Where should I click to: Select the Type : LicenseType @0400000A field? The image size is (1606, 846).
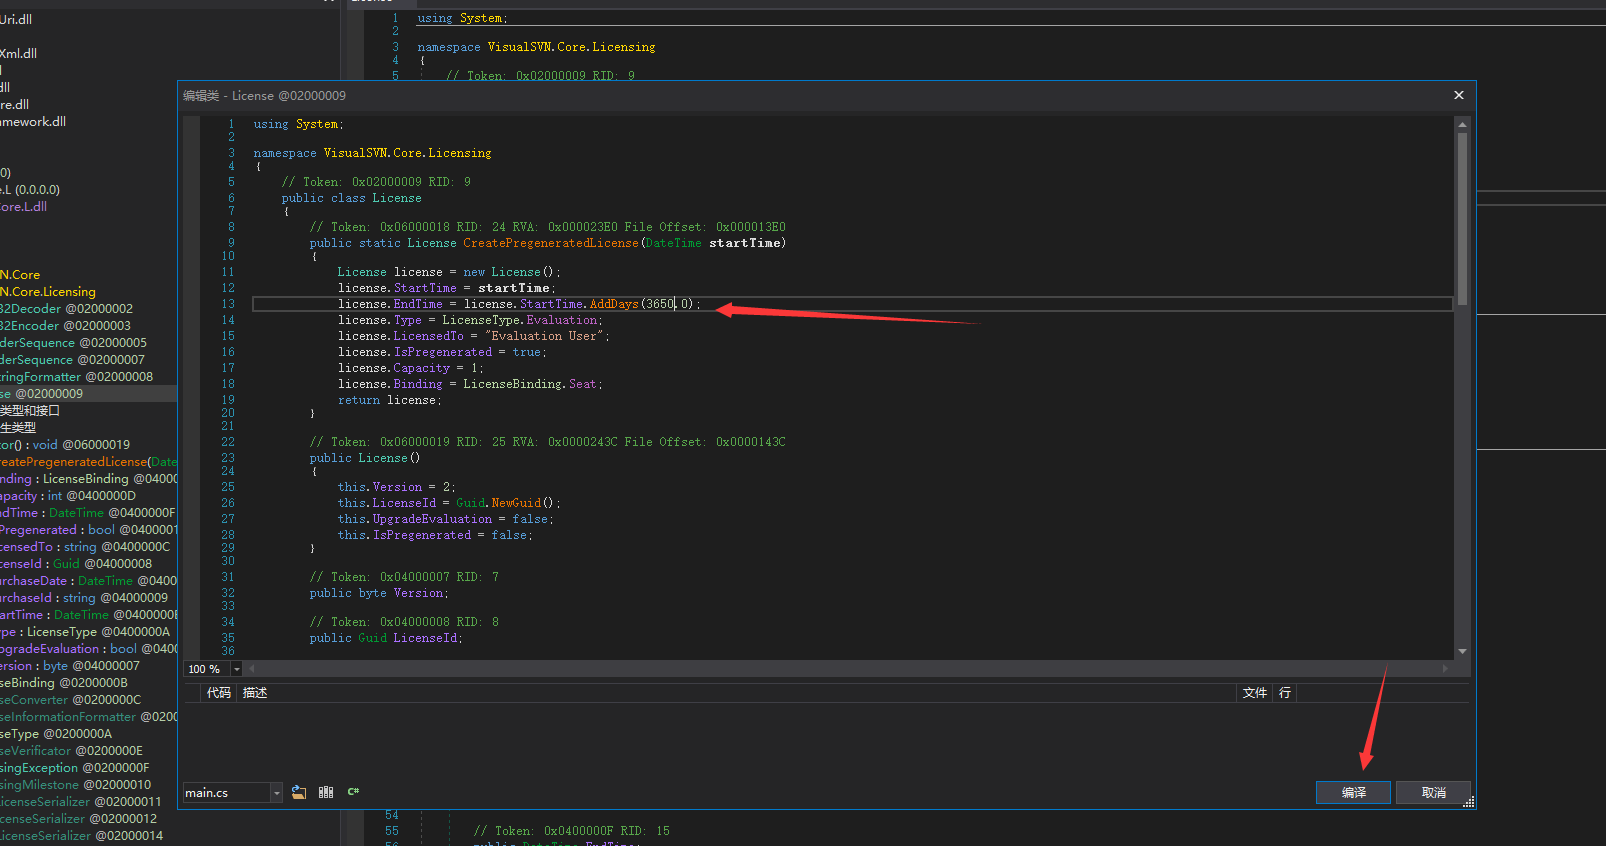tap(85, 632)
